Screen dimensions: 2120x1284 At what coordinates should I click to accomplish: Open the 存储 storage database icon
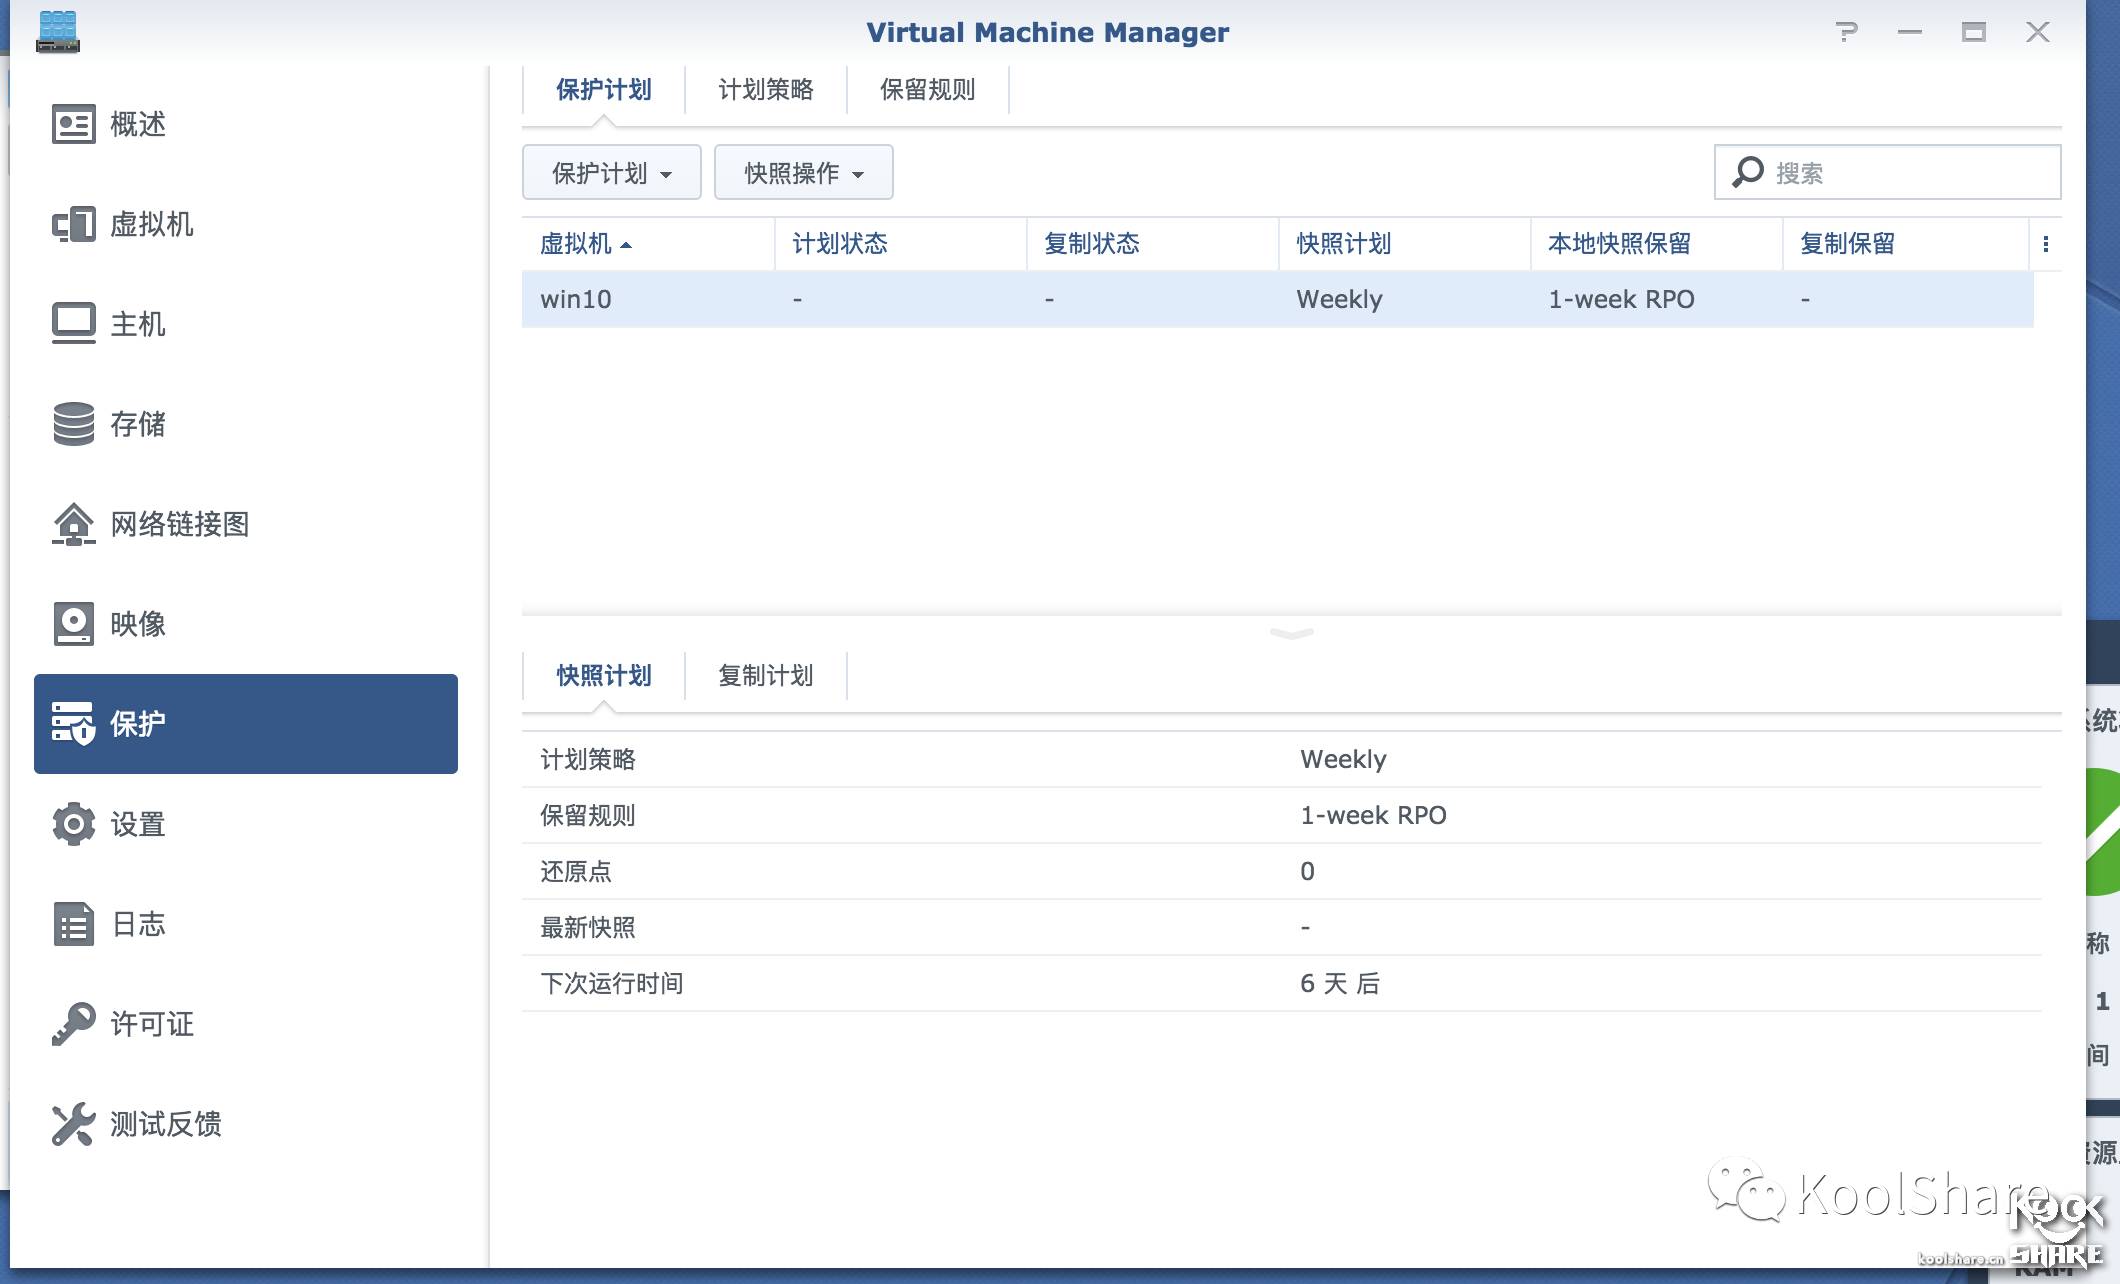[x=73, y=424]
